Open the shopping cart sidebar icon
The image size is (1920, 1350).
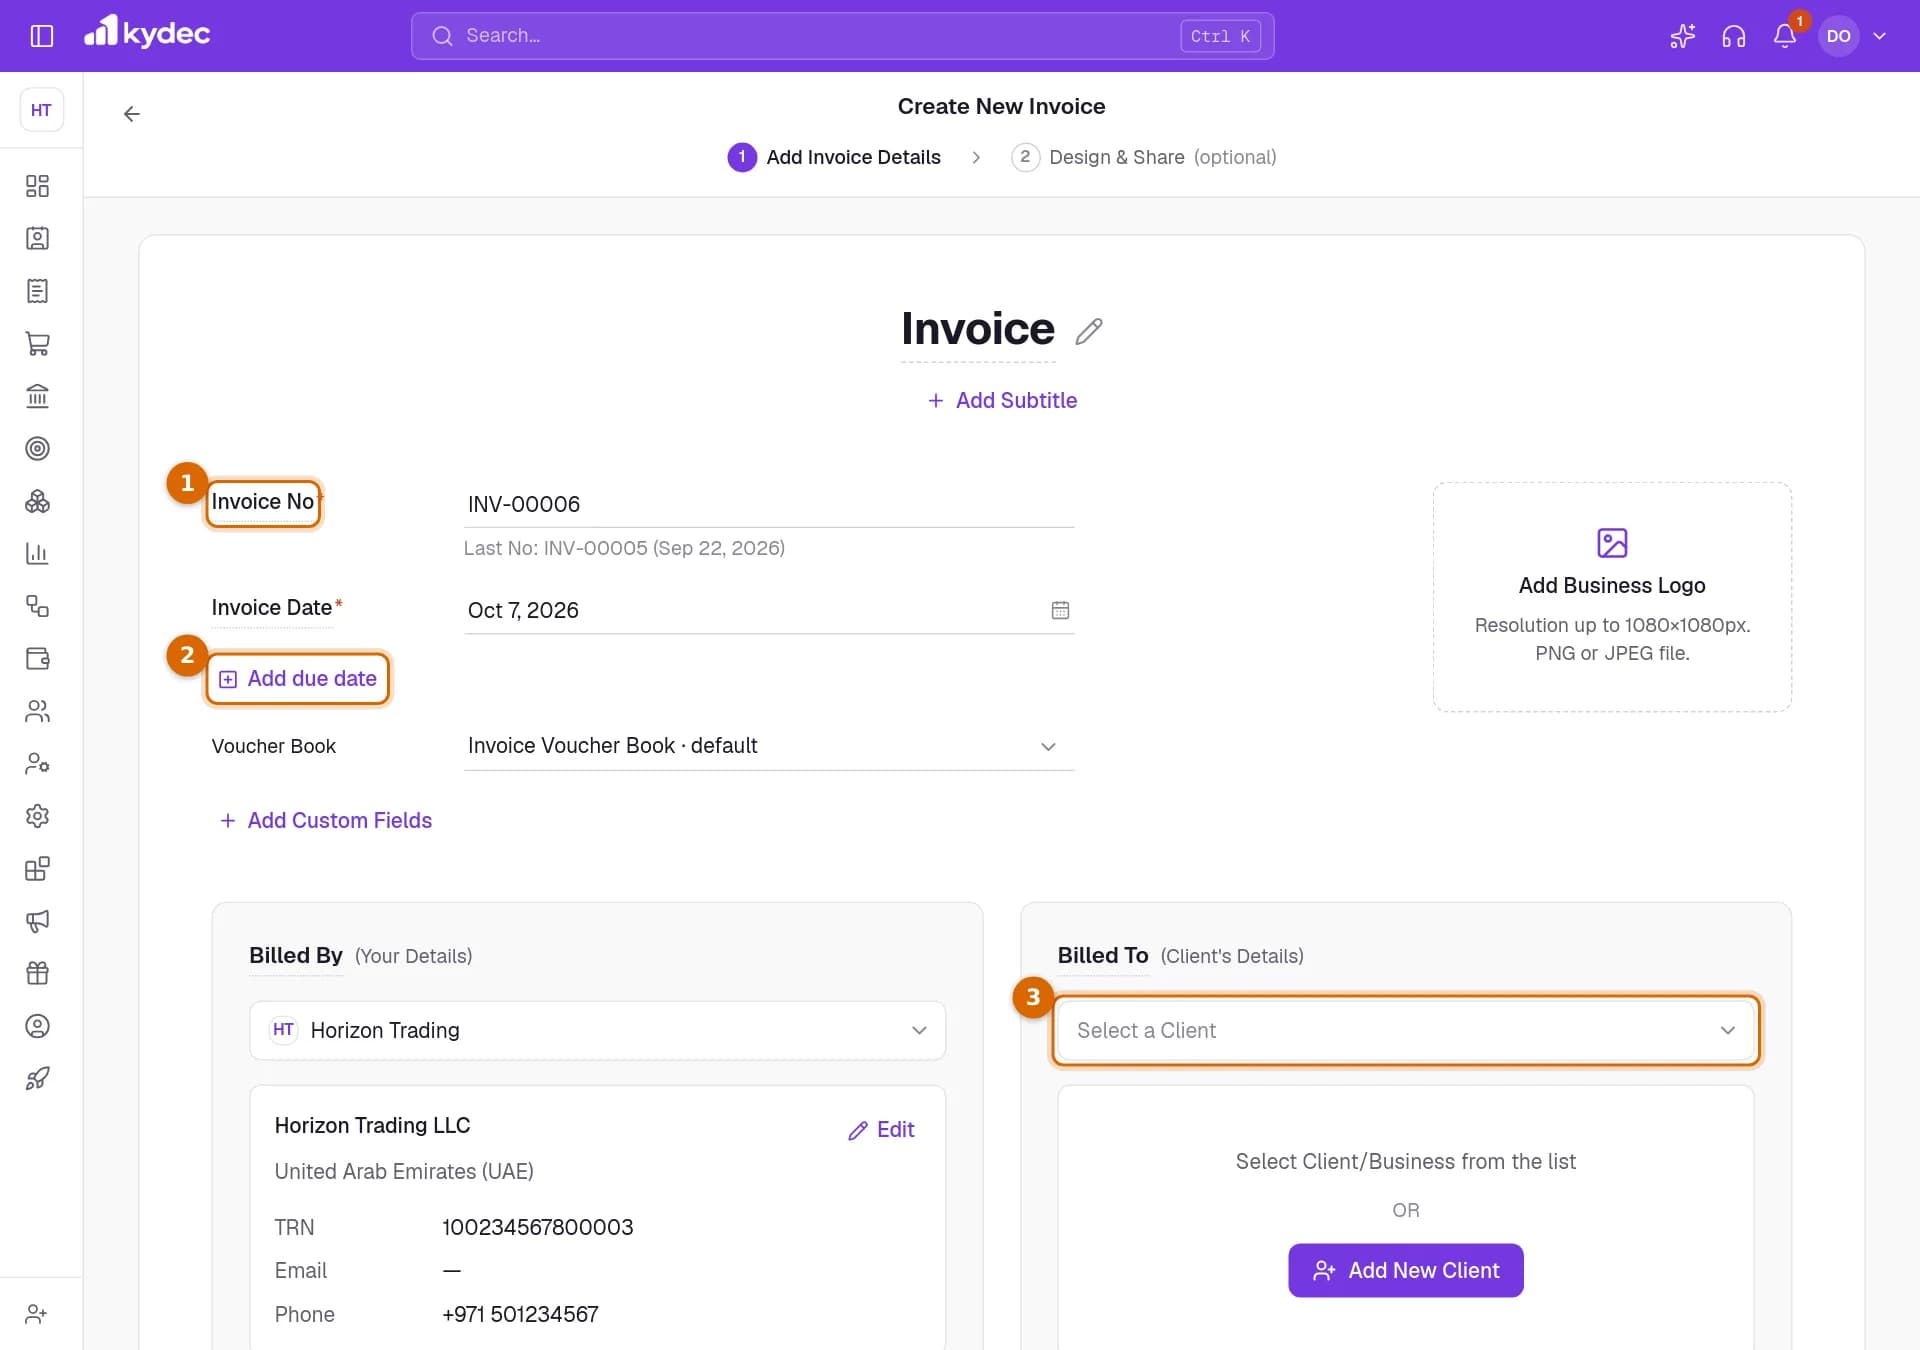click(37, 344)
